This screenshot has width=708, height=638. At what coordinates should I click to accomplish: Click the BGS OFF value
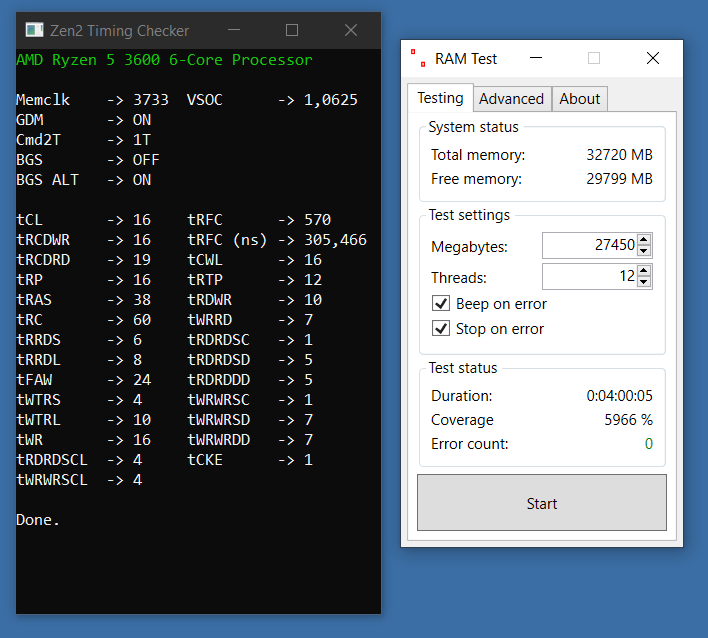(x=146, y=160)
